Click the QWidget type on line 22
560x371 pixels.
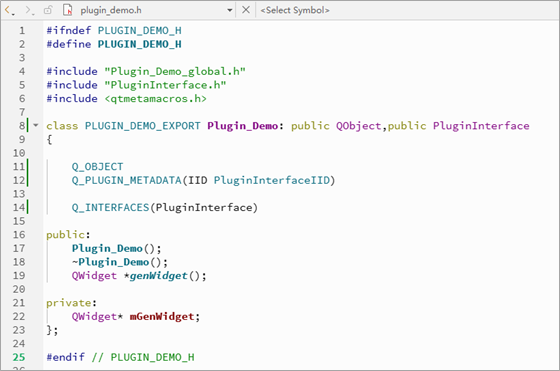click(94, 316)
